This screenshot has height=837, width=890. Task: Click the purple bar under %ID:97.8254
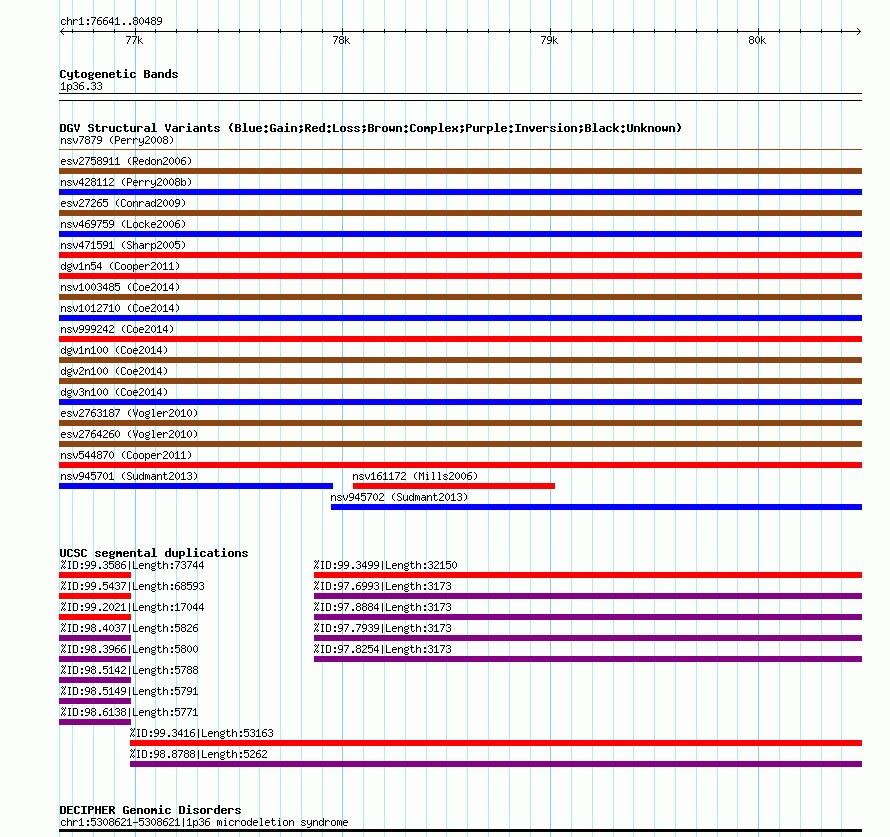(588, 659)
